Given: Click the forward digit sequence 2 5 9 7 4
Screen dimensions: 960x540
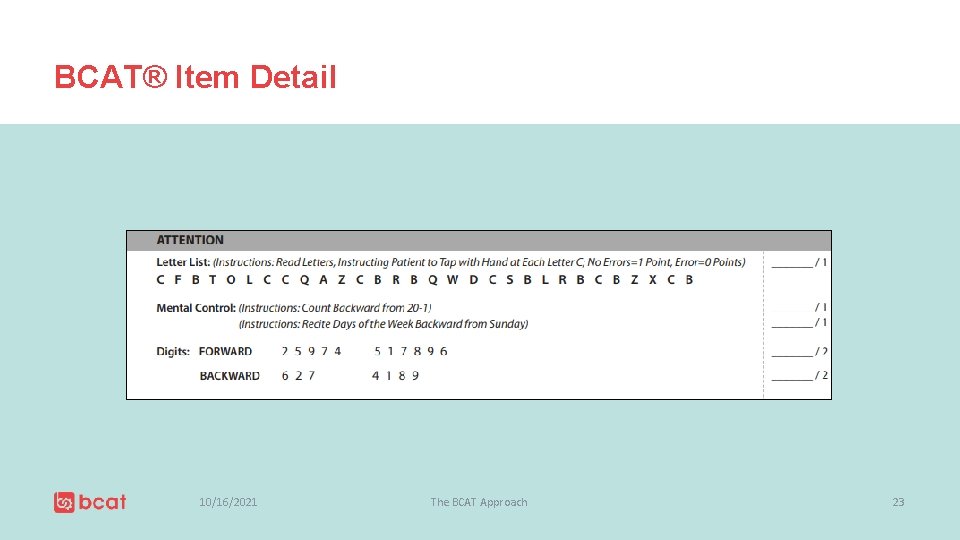Looking at the screenshot, I should pyautogui.click(x=311, y=351).
